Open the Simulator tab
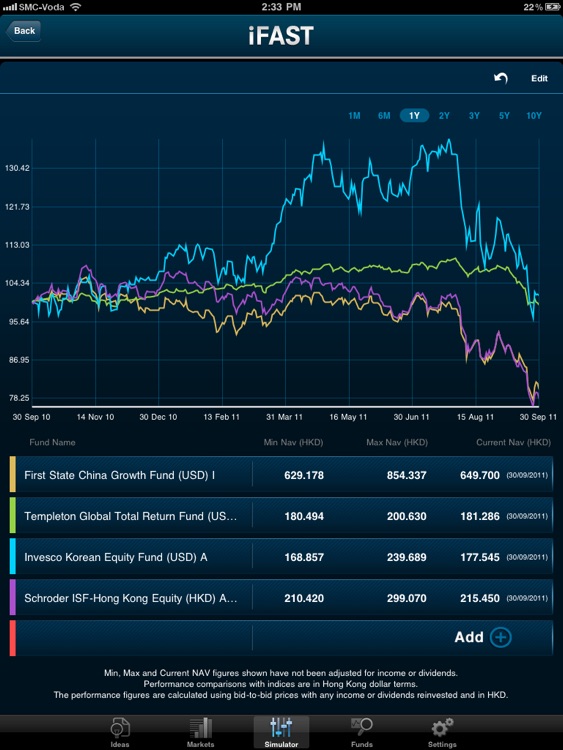The height and width of the screenshot is (750, 563). pyautogui.click(x=281, y=732)
